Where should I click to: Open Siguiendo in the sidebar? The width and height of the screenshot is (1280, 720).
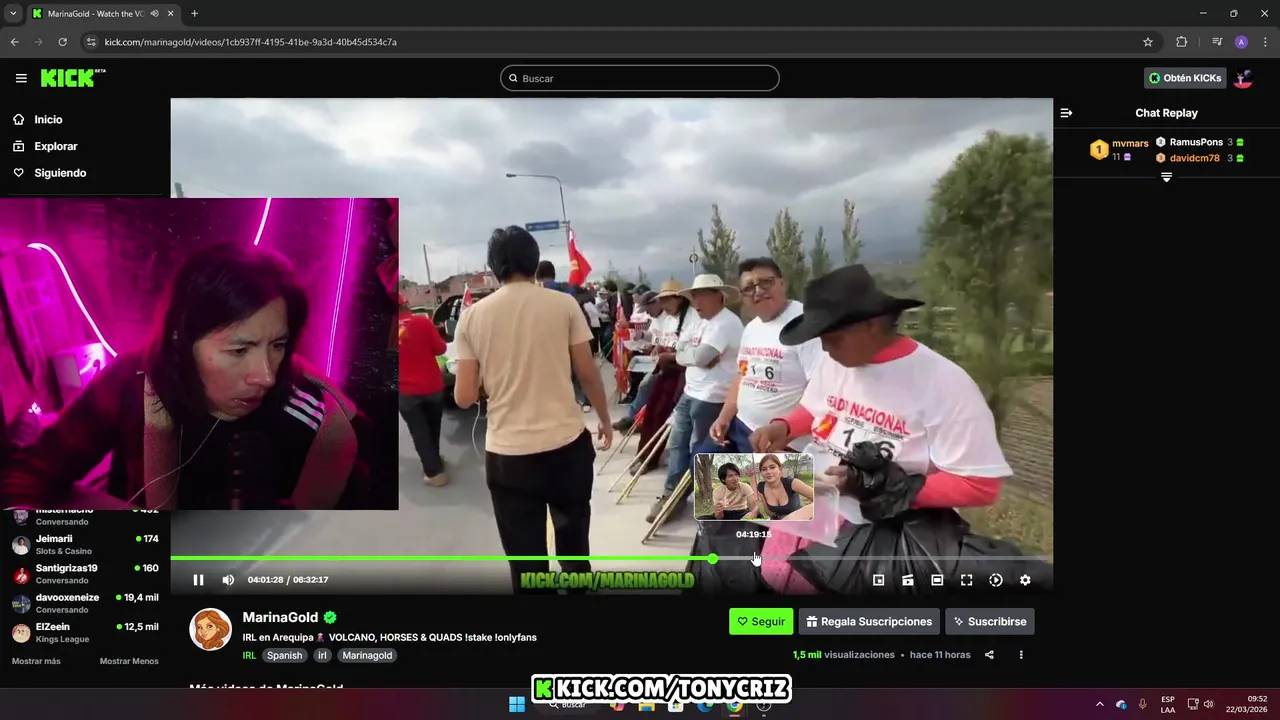[60, 173]
